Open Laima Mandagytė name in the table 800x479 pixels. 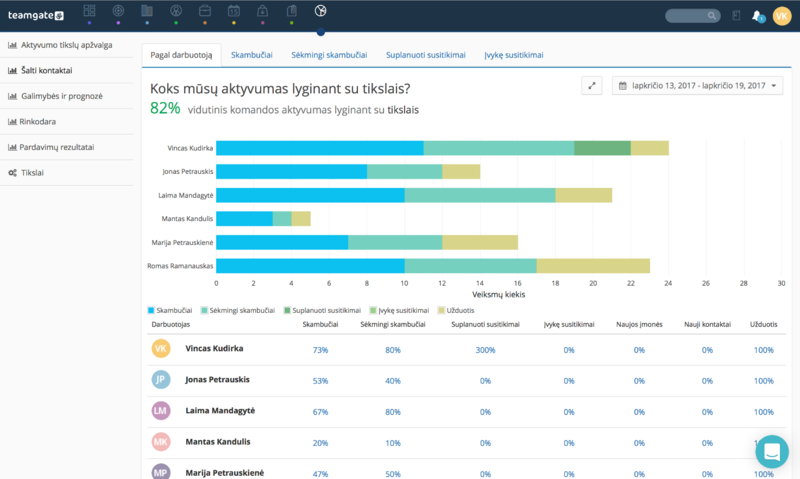tap(220, 411)
